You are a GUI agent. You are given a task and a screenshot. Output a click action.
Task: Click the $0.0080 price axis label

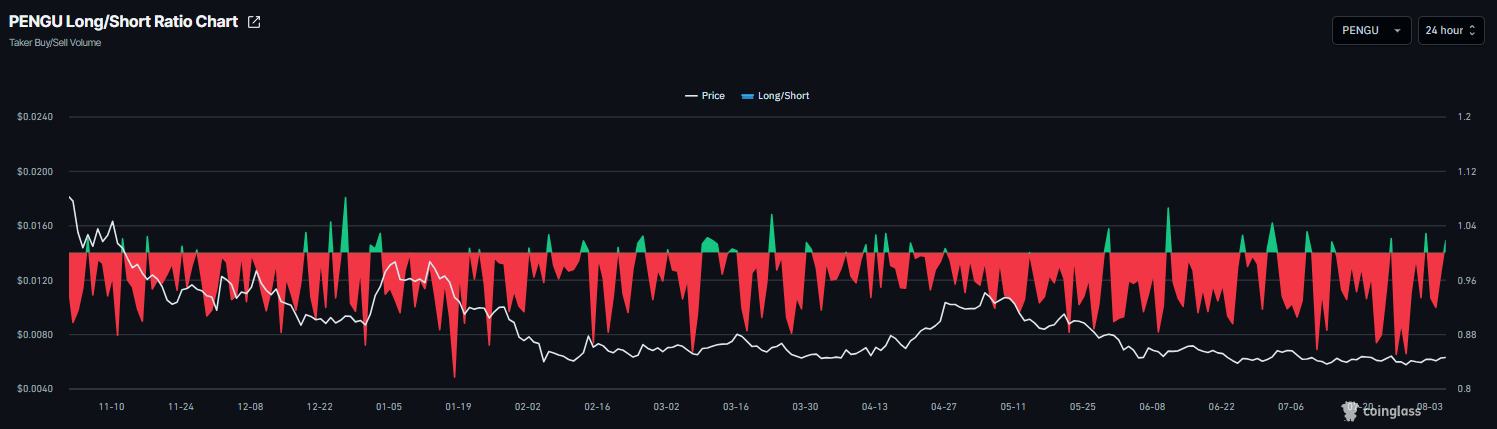tap(35, 334)
